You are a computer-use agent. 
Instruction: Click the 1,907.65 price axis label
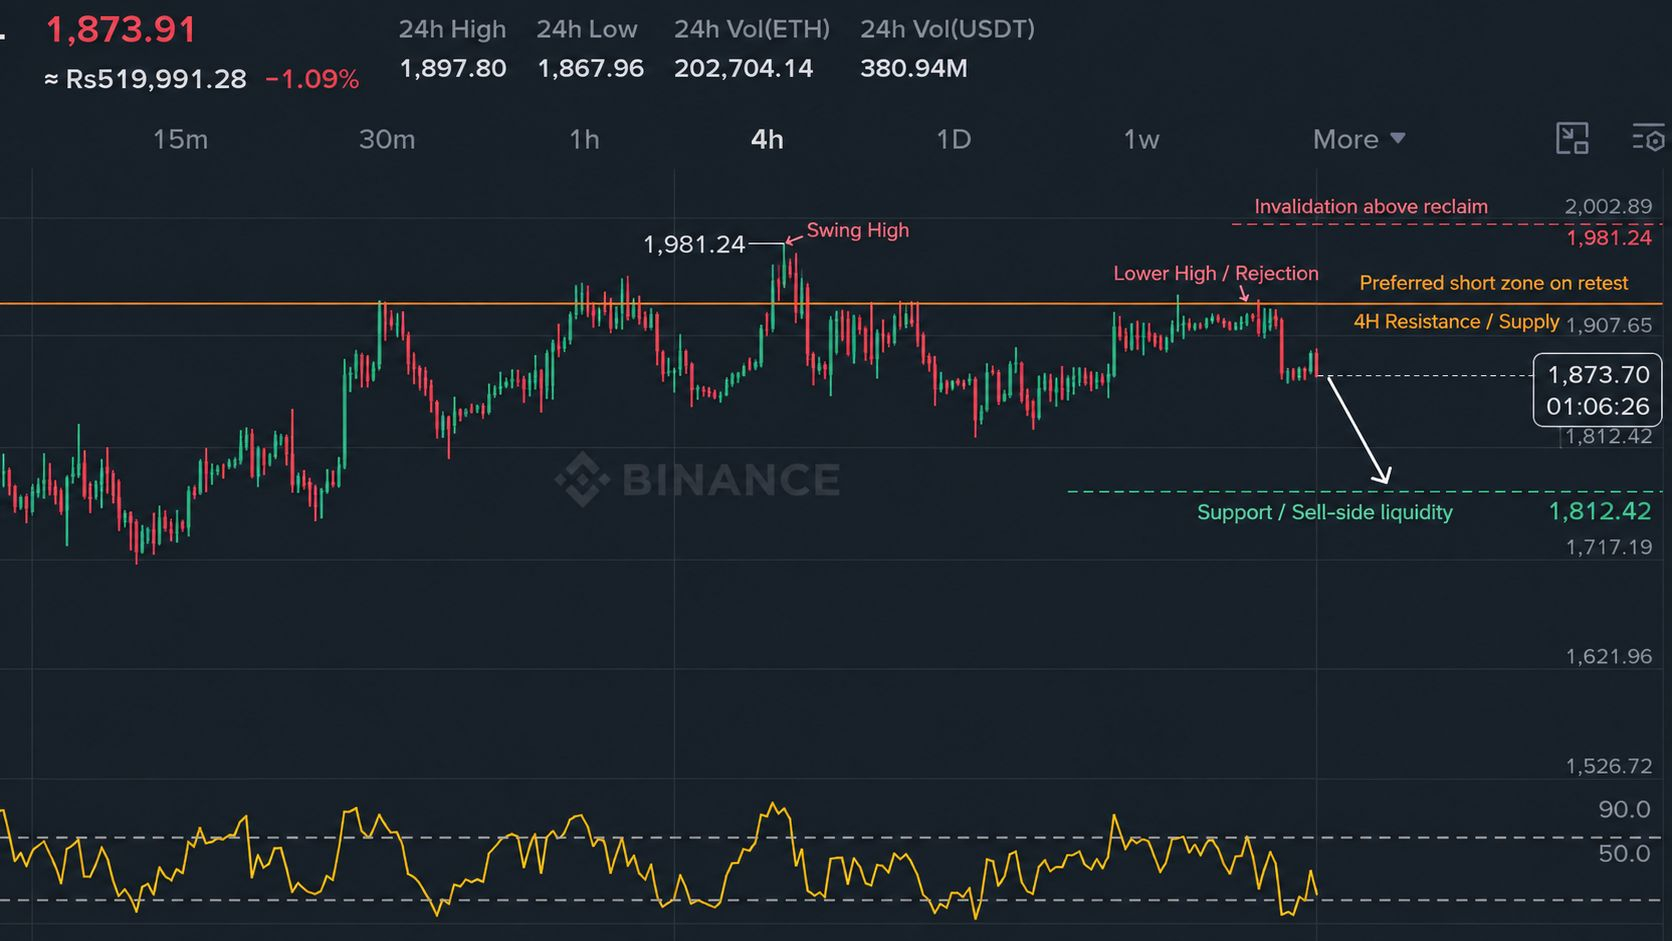pos(1609,325)
